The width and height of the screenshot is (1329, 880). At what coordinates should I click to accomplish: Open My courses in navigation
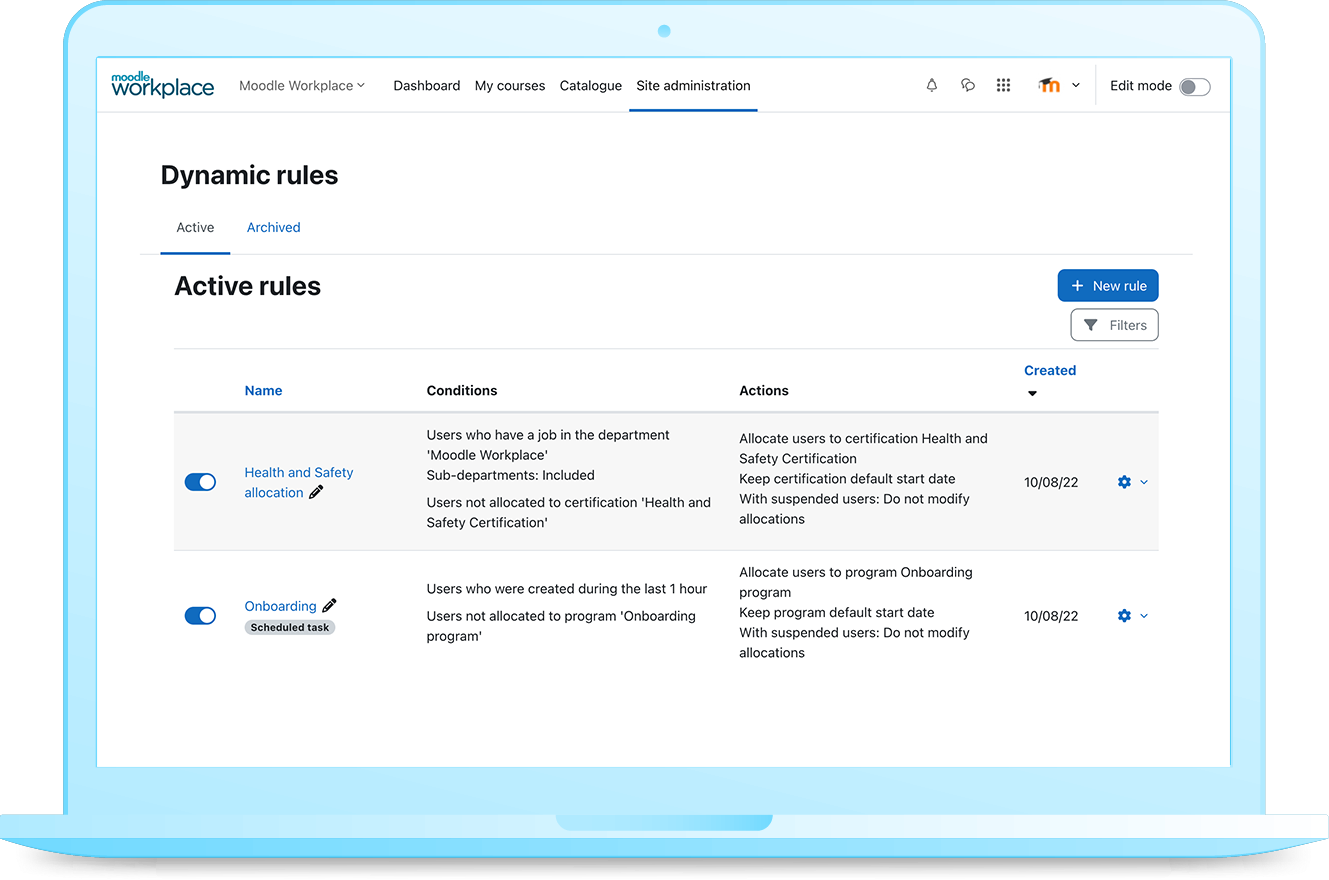click(x=510, y=86)
